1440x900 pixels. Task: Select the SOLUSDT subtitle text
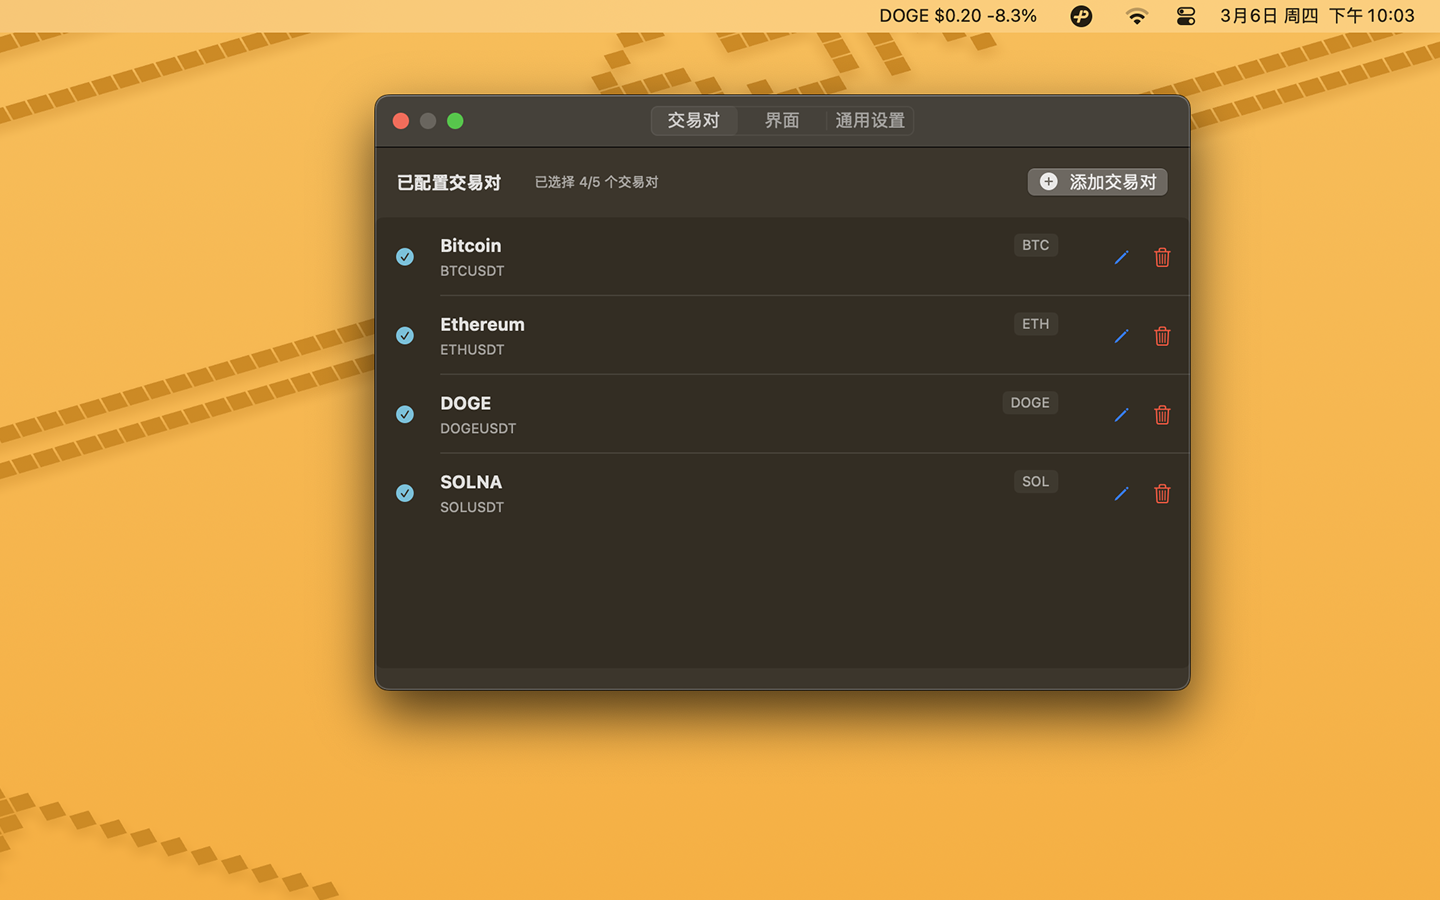tap(472, 507)
